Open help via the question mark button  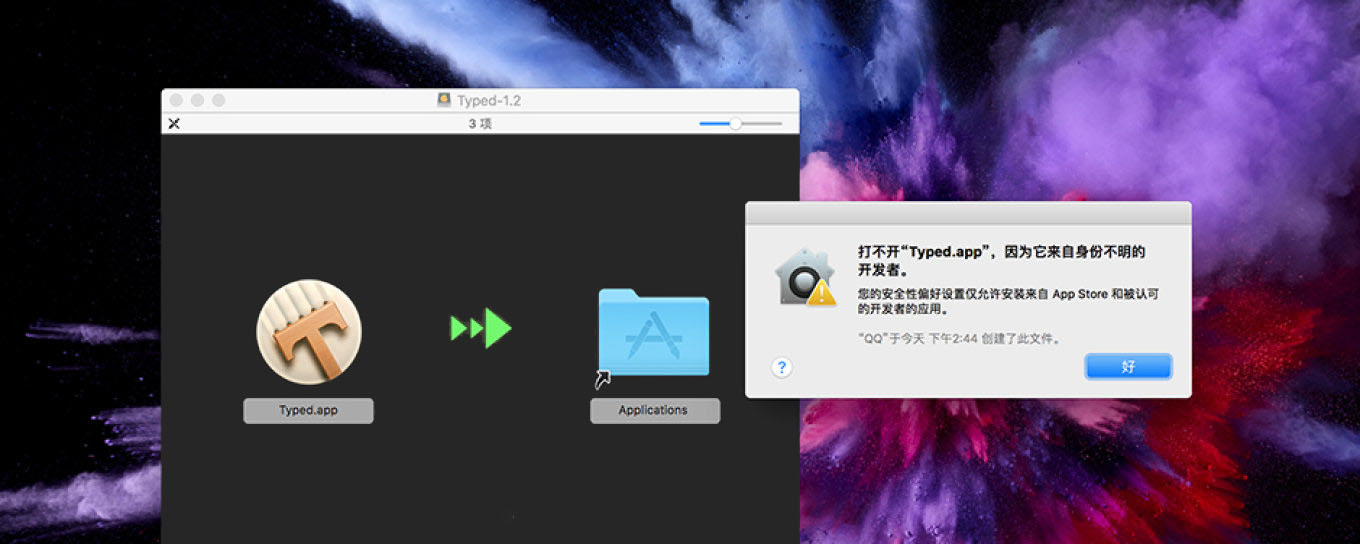[x=782, y=367]
